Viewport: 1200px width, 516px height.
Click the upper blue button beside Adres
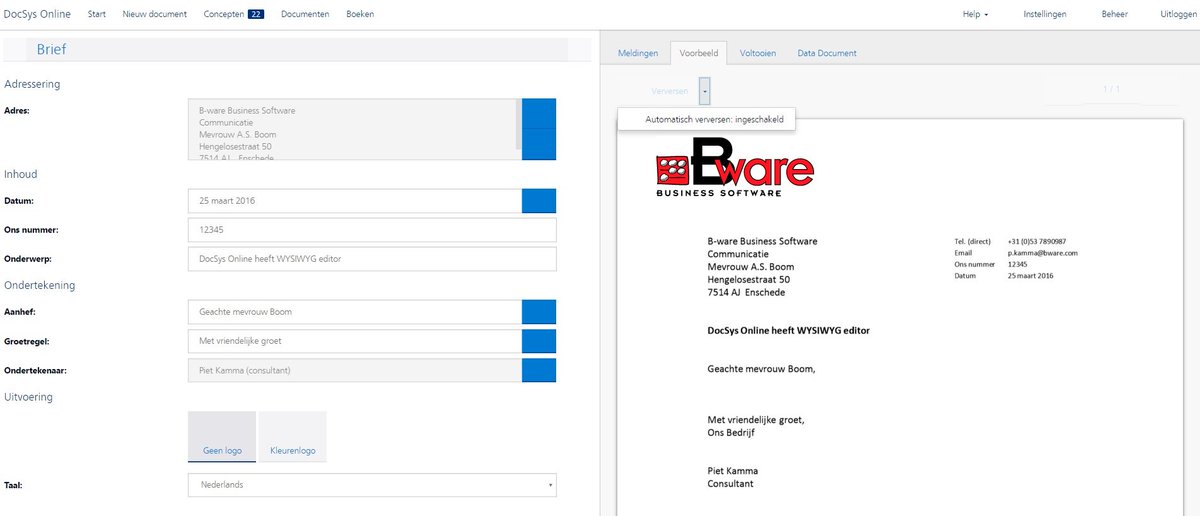coord(539,114)
